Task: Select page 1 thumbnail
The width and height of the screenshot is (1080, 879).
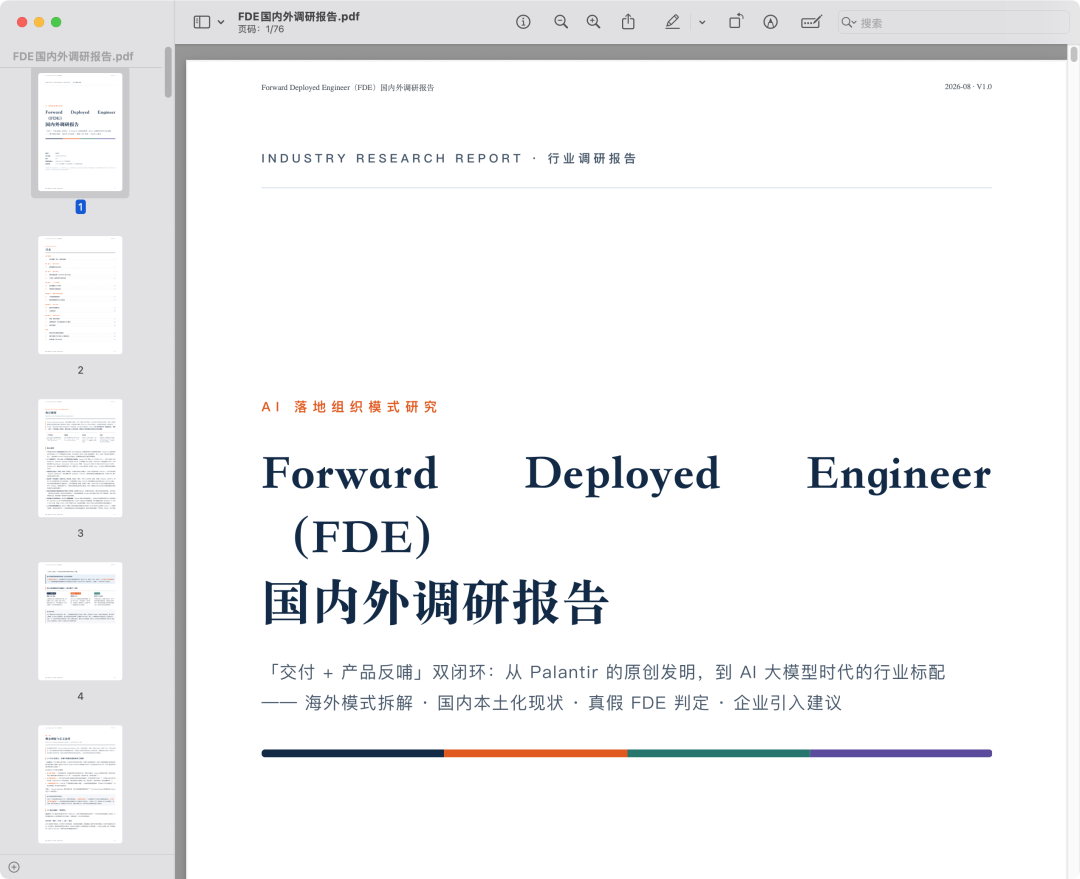Action: click(80, 132)
